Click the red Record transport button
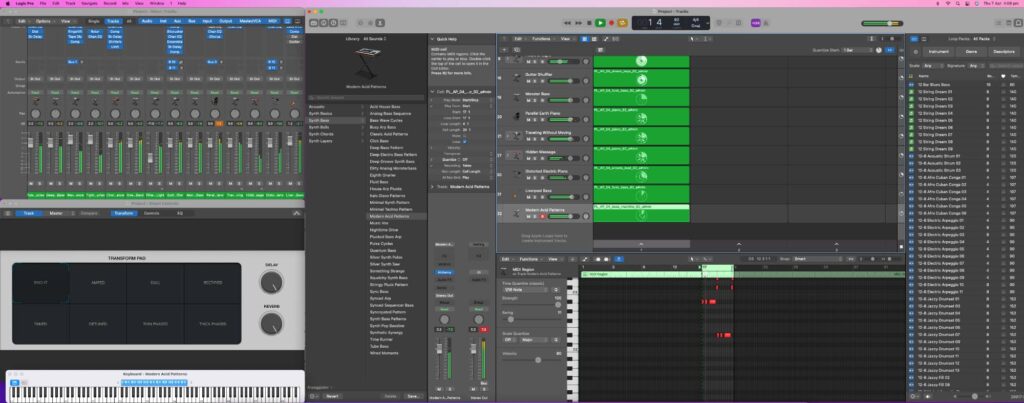Screen dimensions: 1024x403 [611, 23]
